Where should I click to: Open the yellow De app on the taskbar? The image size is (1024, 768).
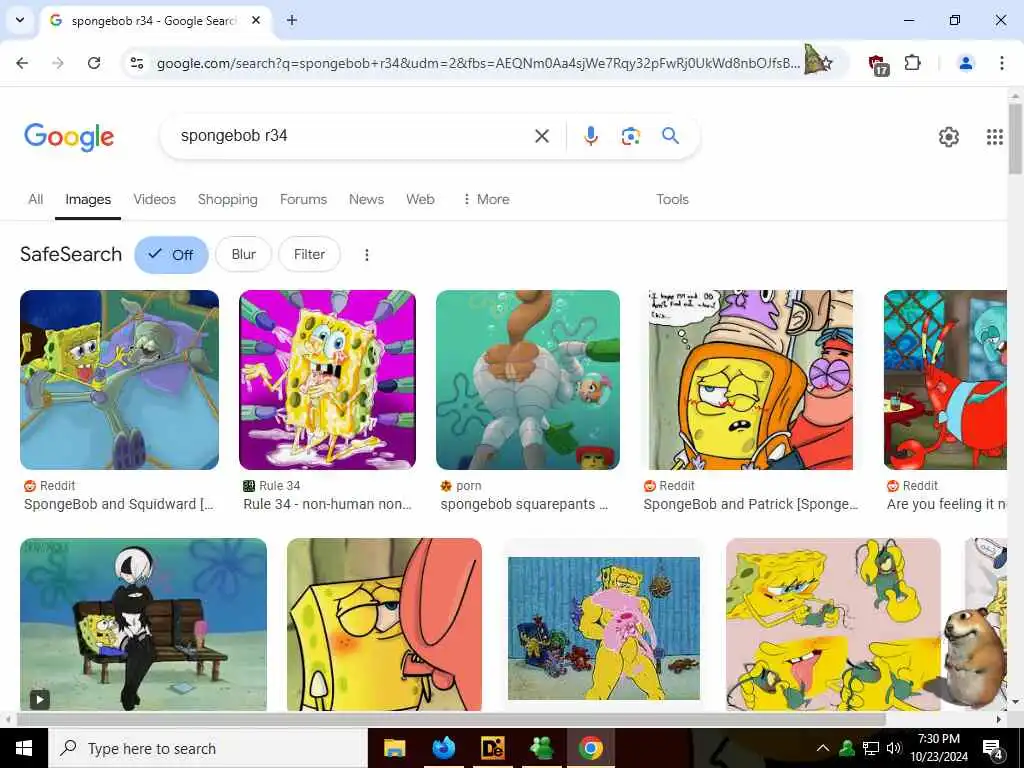tap(492, 748)
